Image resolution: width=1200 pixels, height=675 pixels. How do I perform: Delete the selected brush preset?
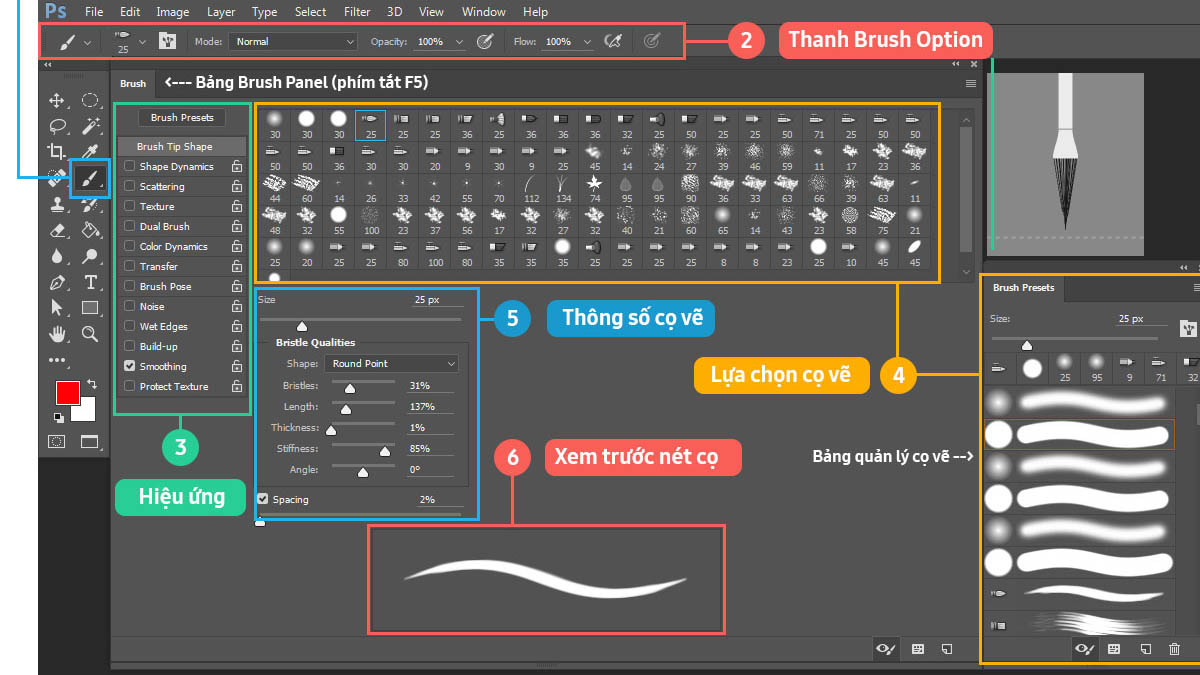tap(1174, 649)
